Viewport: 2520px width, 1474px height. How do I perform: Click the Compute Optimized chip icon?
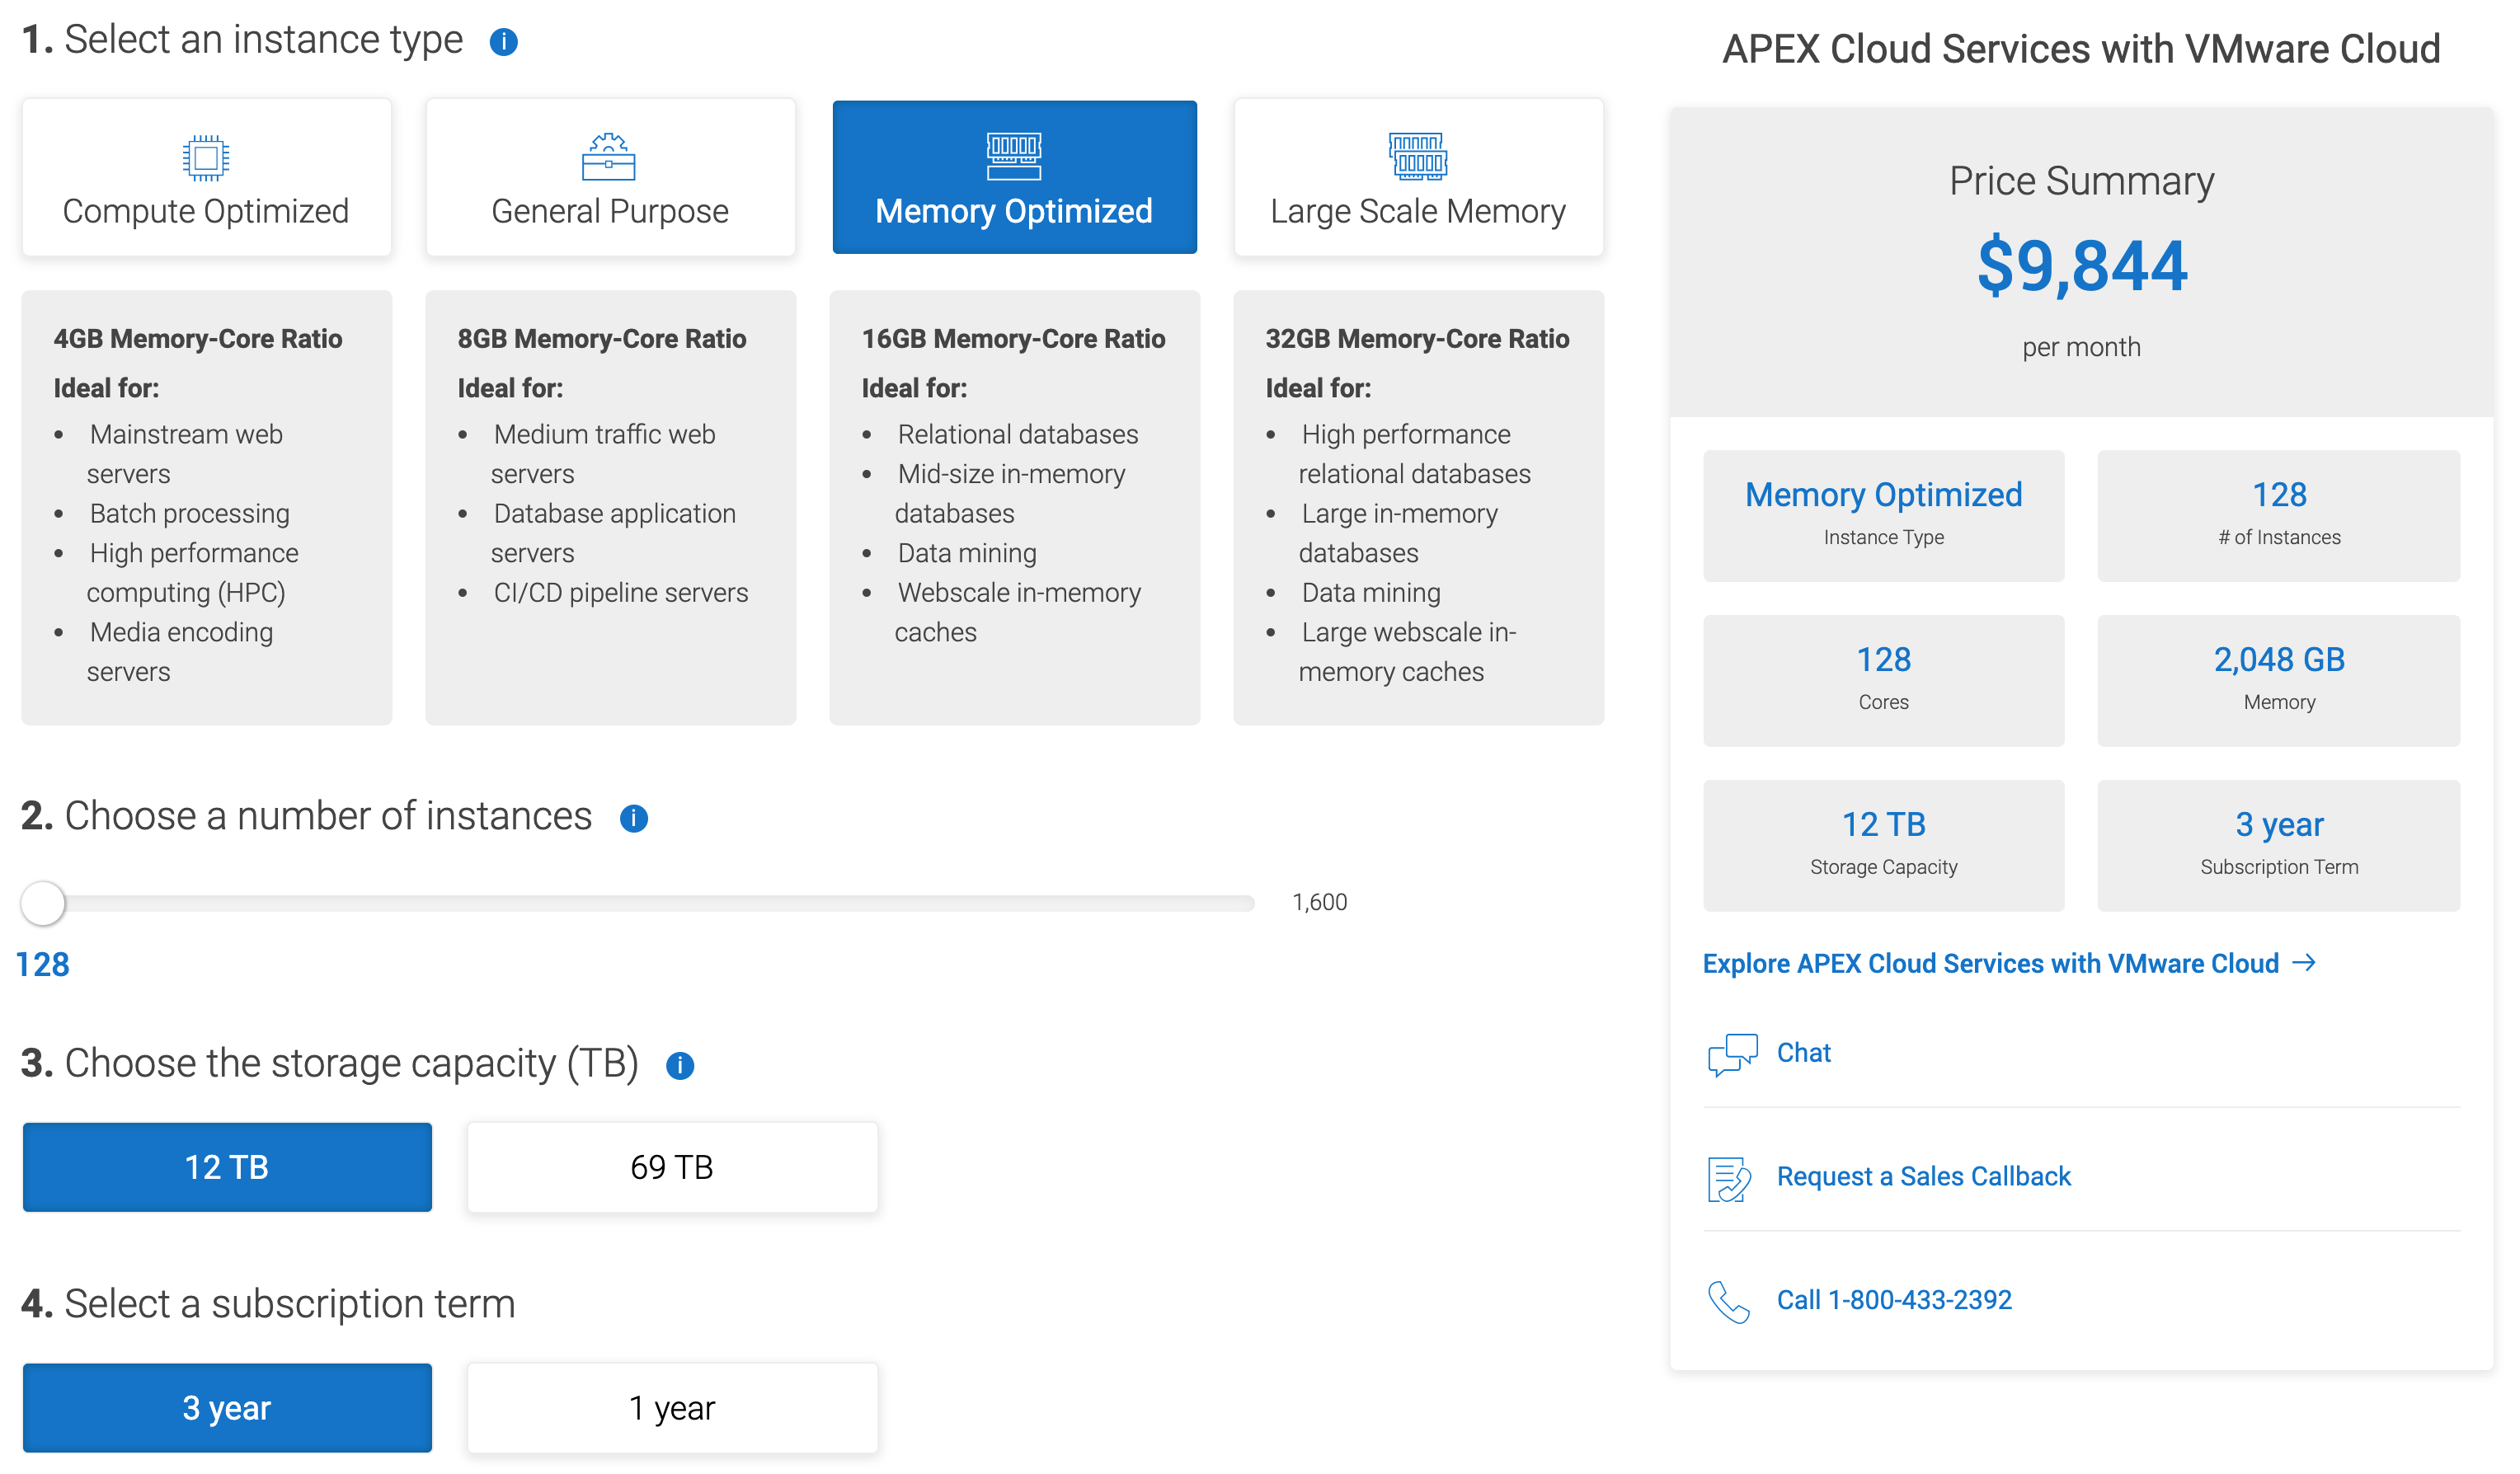click(206, 157)
